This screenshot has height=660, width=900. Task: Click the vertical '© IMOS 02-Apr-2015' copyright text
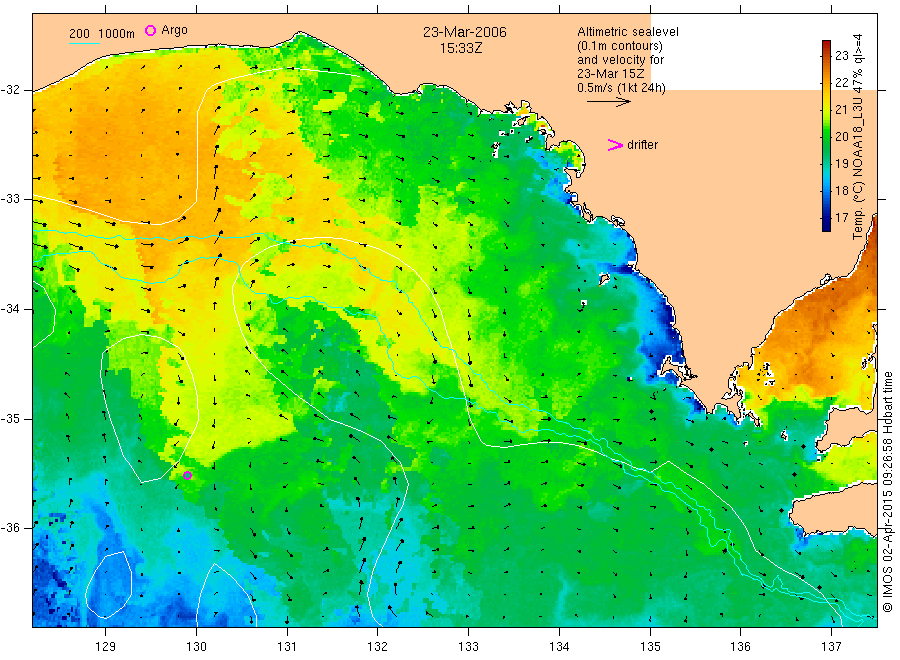[x=887, y=492]
